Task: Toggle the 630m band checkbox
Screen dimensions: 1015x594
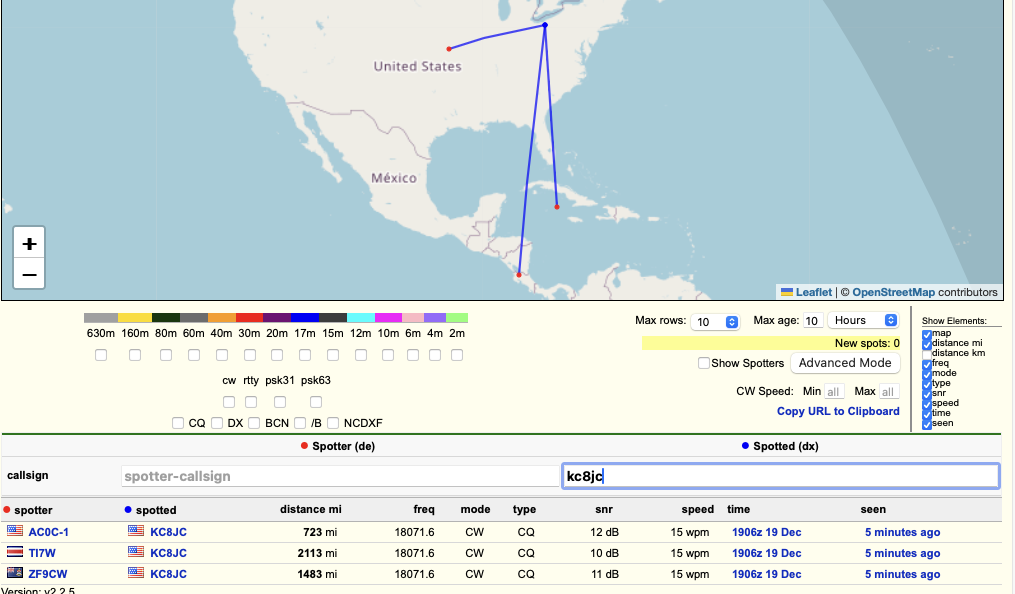Action: (x=101, y=355)
